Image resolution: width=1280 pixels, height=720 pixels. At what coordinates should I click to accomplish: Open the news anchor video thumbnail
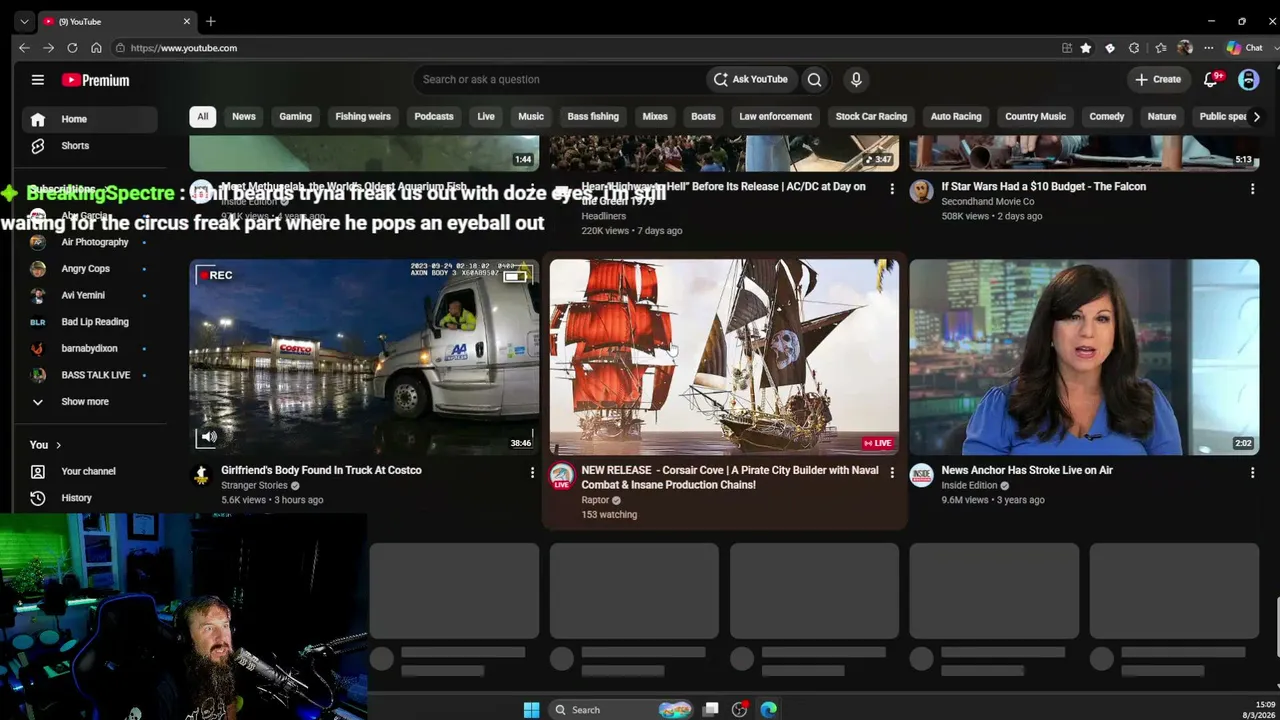tap(1084, 357)
